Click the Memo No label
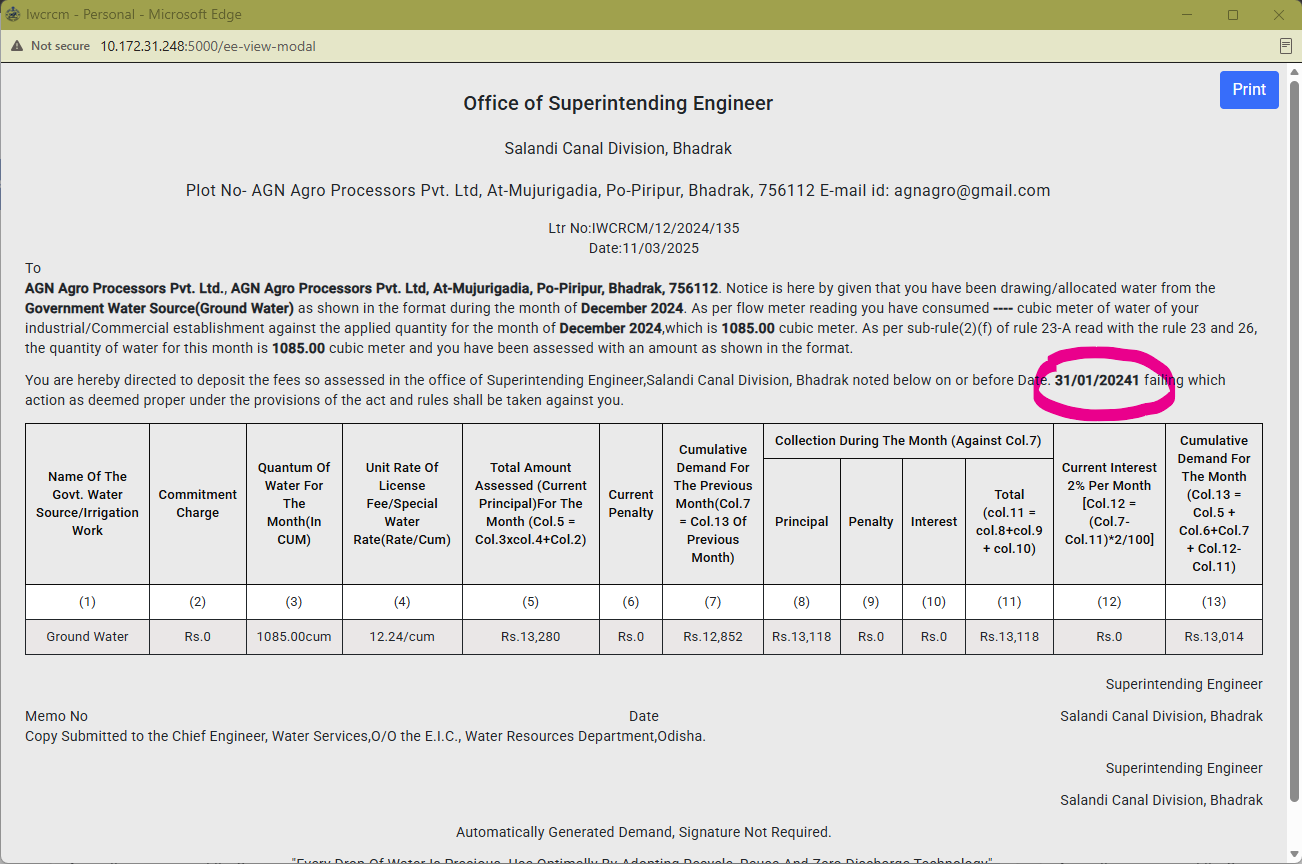The height and width of the screenshot is (864, 1302). [56, 716]
